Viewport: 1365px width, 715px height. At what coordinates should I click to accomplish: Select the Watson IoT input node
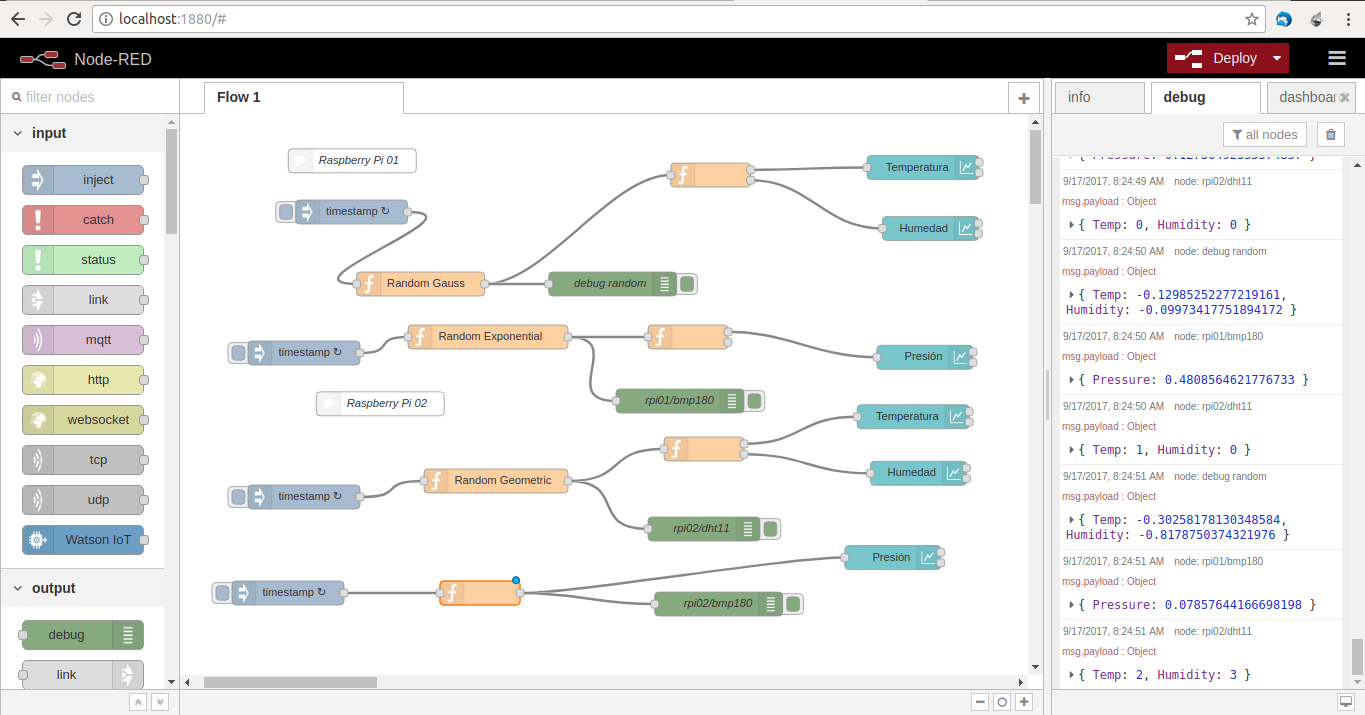(83, 540)
